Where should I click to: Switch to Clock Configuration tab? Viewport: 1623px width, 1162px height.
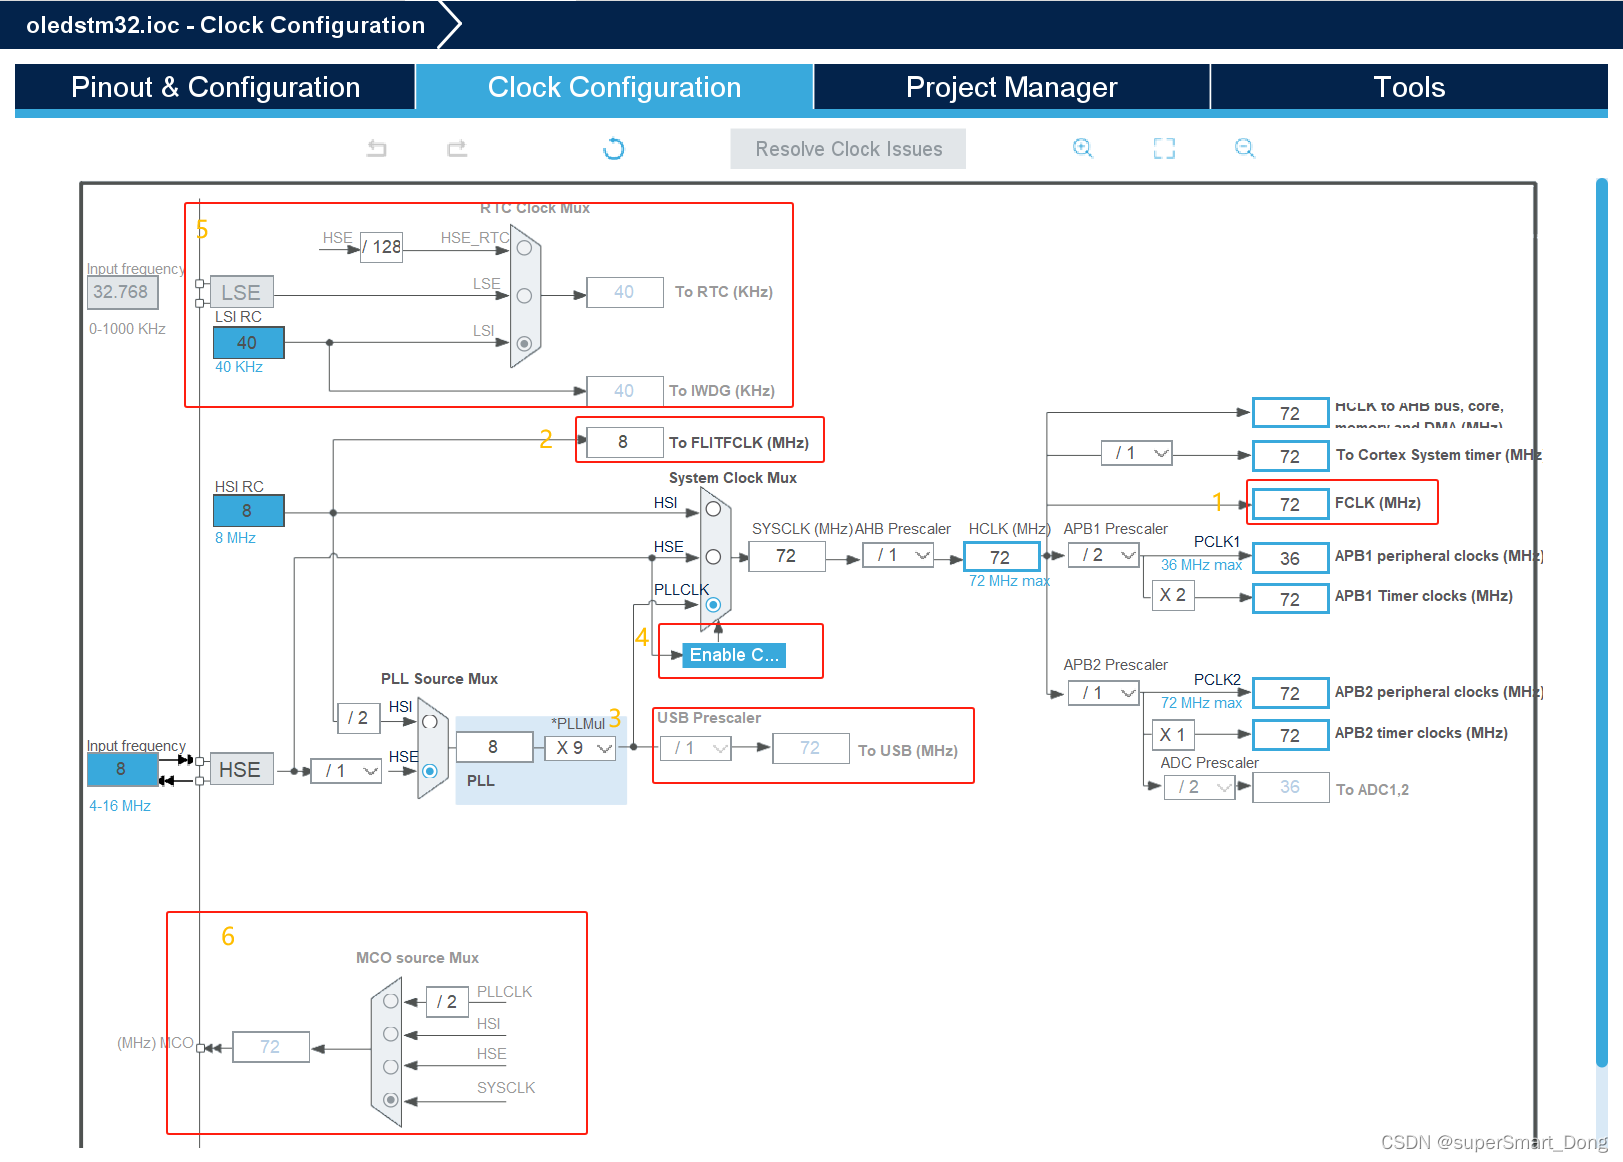tap(614, 87)
